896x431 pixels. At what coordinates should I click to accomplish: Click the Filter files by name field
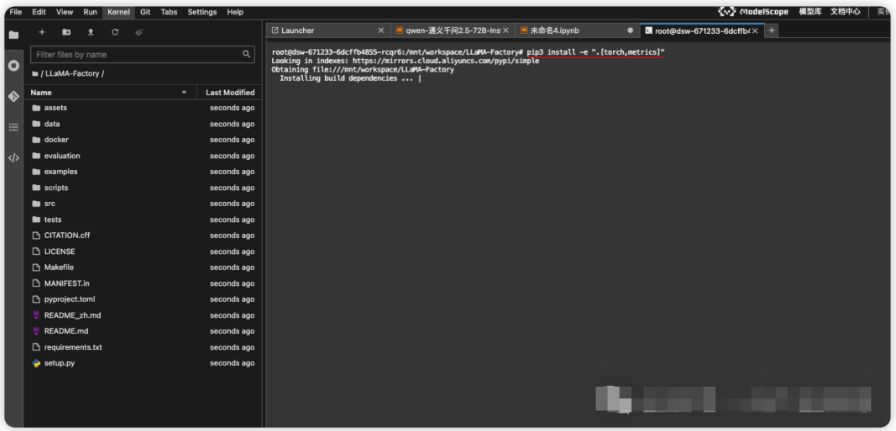[143, 54]
